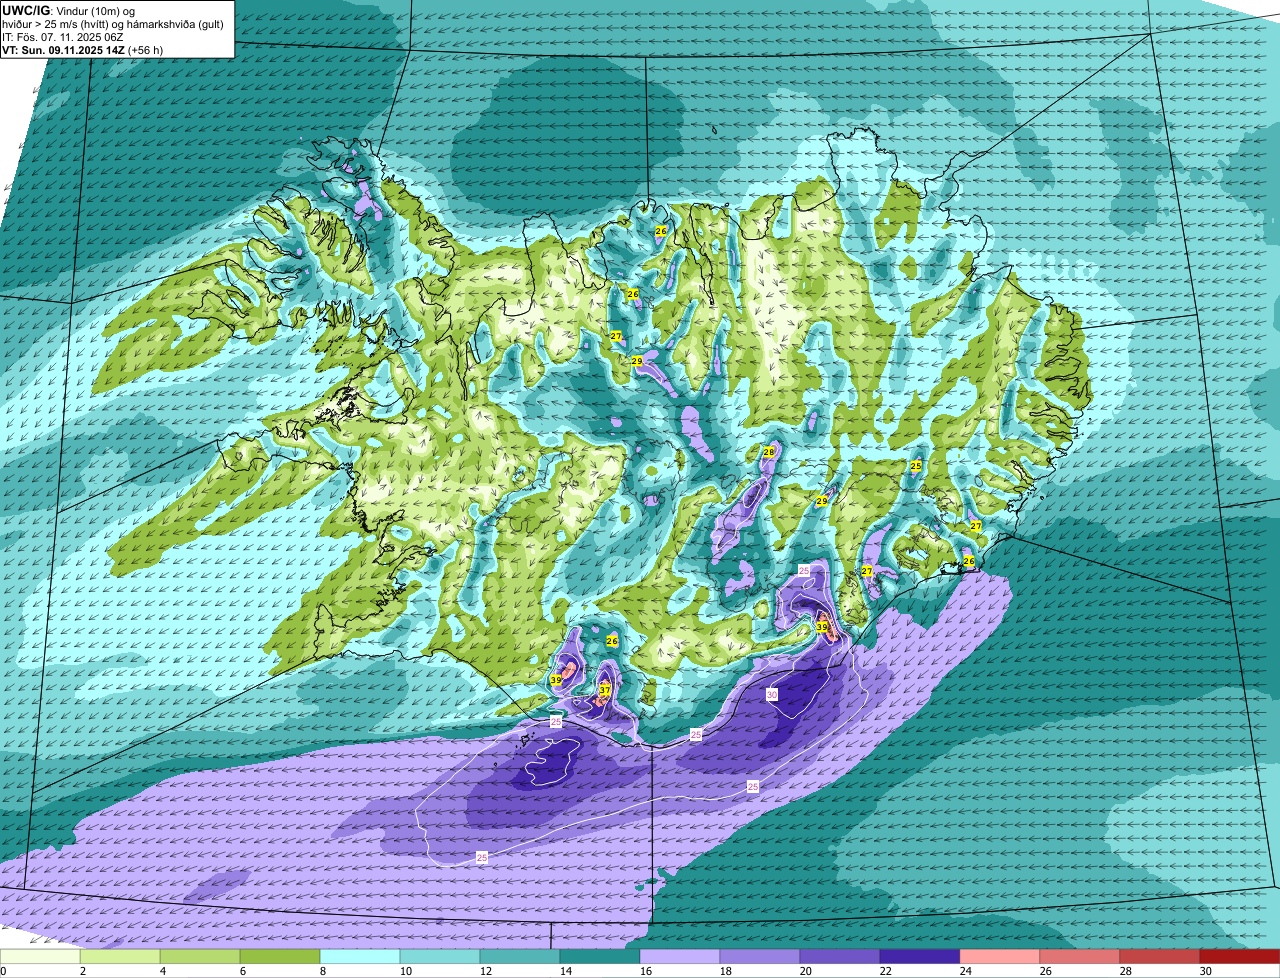1280x978 pixels.
Task: Click legend scale number 2
Action: [82, 971]
